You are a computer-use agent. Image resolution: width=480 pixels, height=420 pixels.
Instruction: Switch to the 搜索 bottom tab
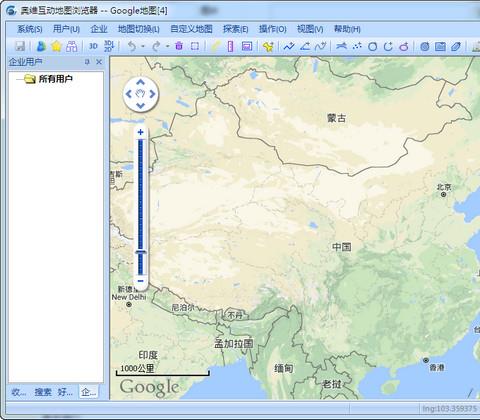[43, 392]
